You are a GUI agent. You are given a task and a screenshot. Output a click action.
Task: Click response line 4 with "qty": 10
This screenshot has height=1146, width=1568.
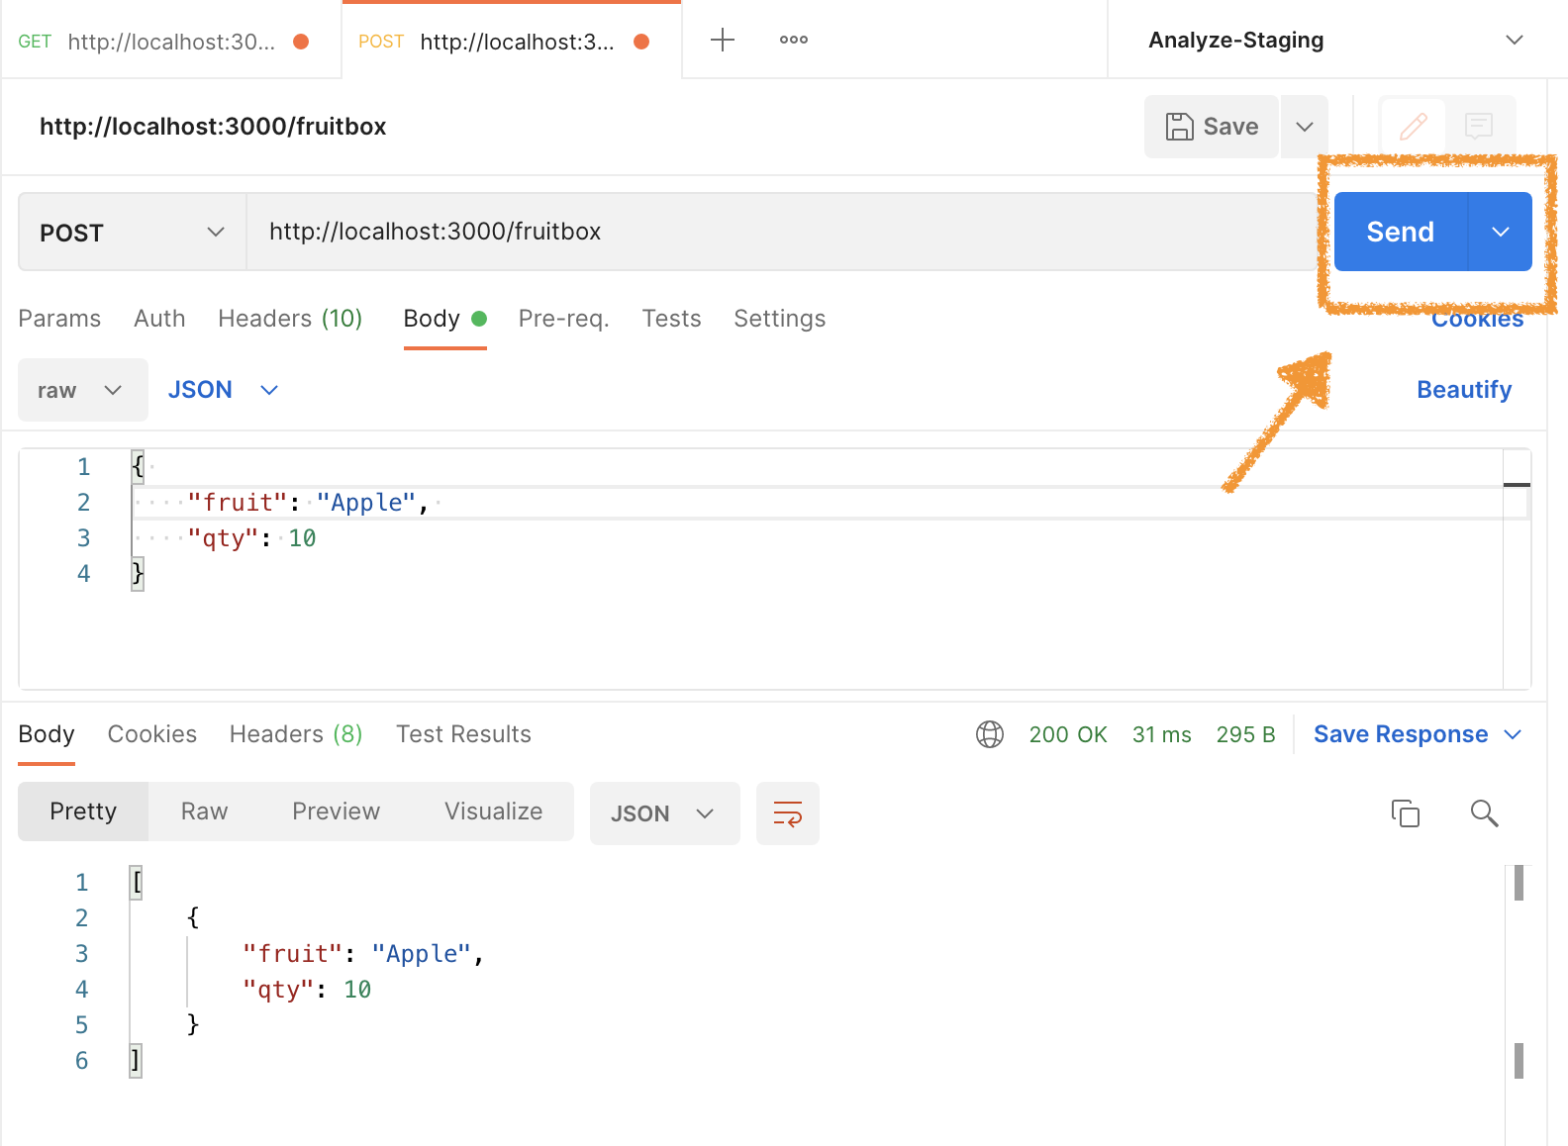coord(307,990)
